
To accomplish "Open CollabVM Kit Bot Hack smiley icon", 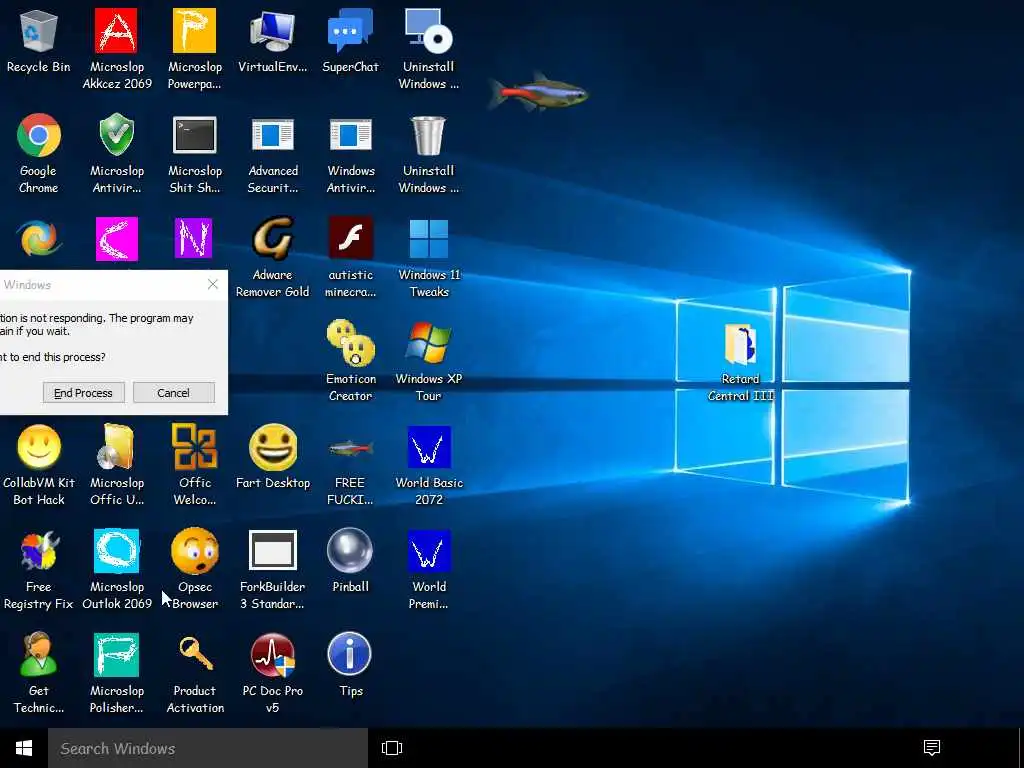I will pos(39,447).
